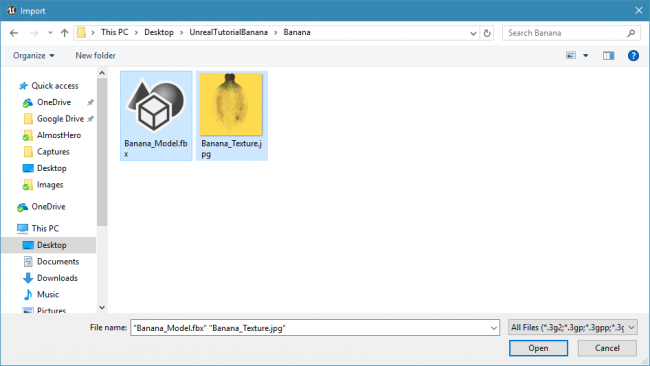The image size is (650, 366).
Task: Click UnrealTutorialBanana in the address path
Action: pos(228,32)
